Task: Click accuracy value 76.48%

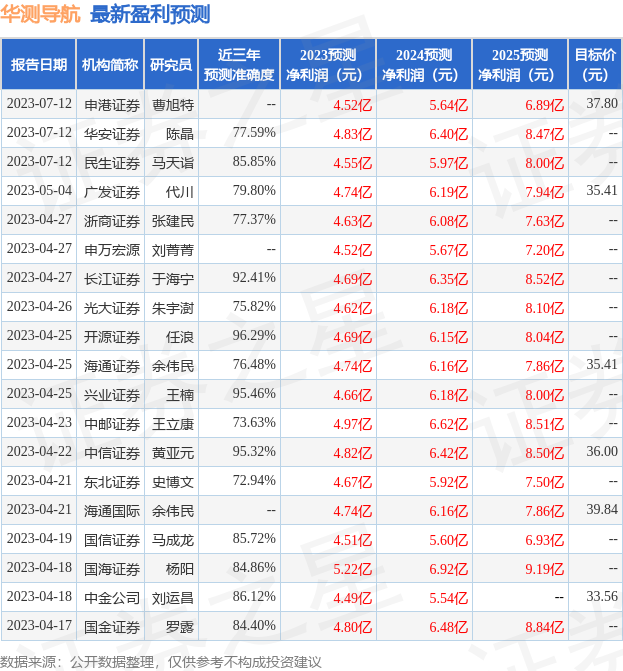Action: point(254,365)
